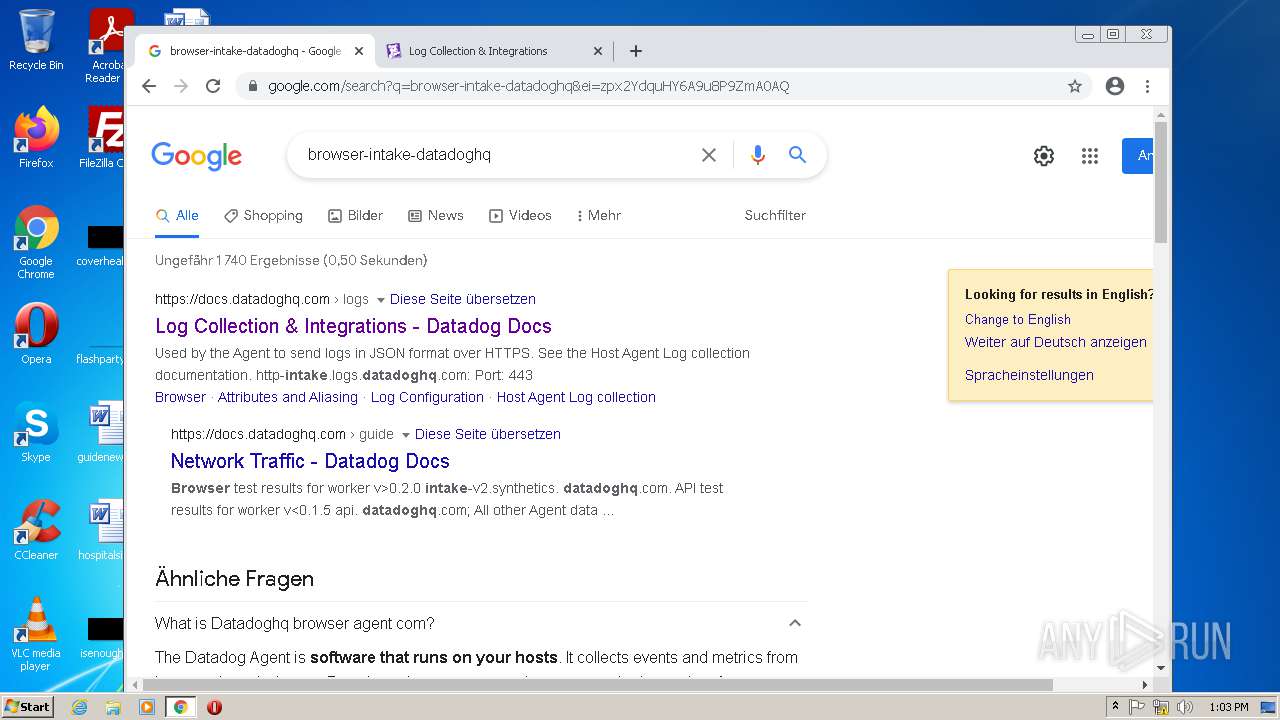1280x720 pixels.
Task: Launch Opera desktop shortcut
Action: [x=36, y=334]
